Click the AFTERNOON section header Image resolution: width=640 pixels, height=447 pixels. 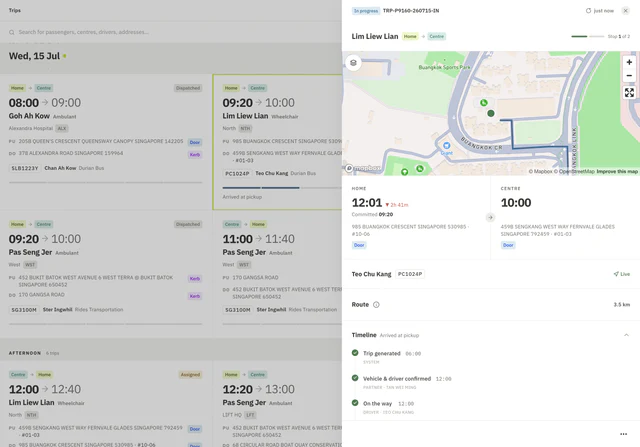pyautogui.click(x=25, y=353)
